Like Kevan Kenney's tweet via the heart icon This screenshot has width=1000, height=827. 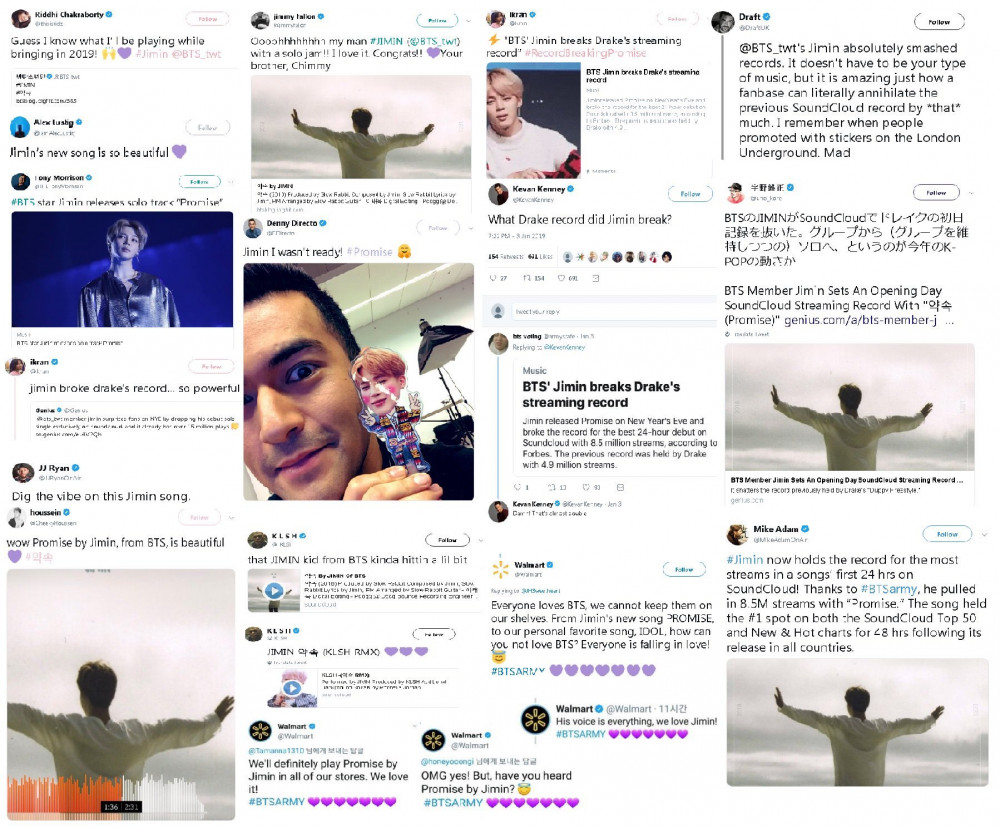(x=561, y=278)
